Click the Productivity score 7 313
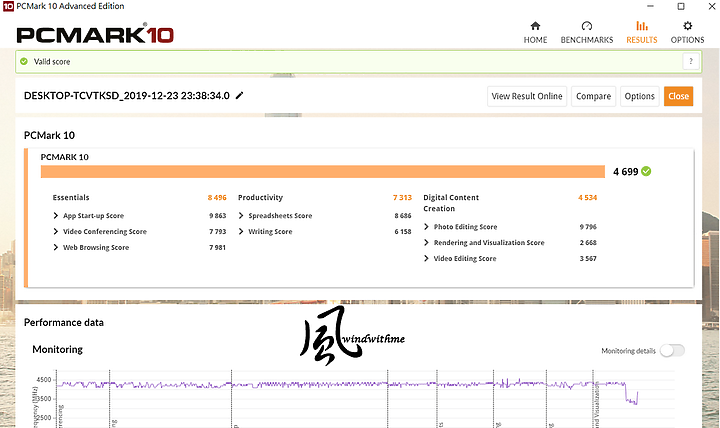Viewport: 720px width, 428px height. pyautogui.click(x=402, y=197)
